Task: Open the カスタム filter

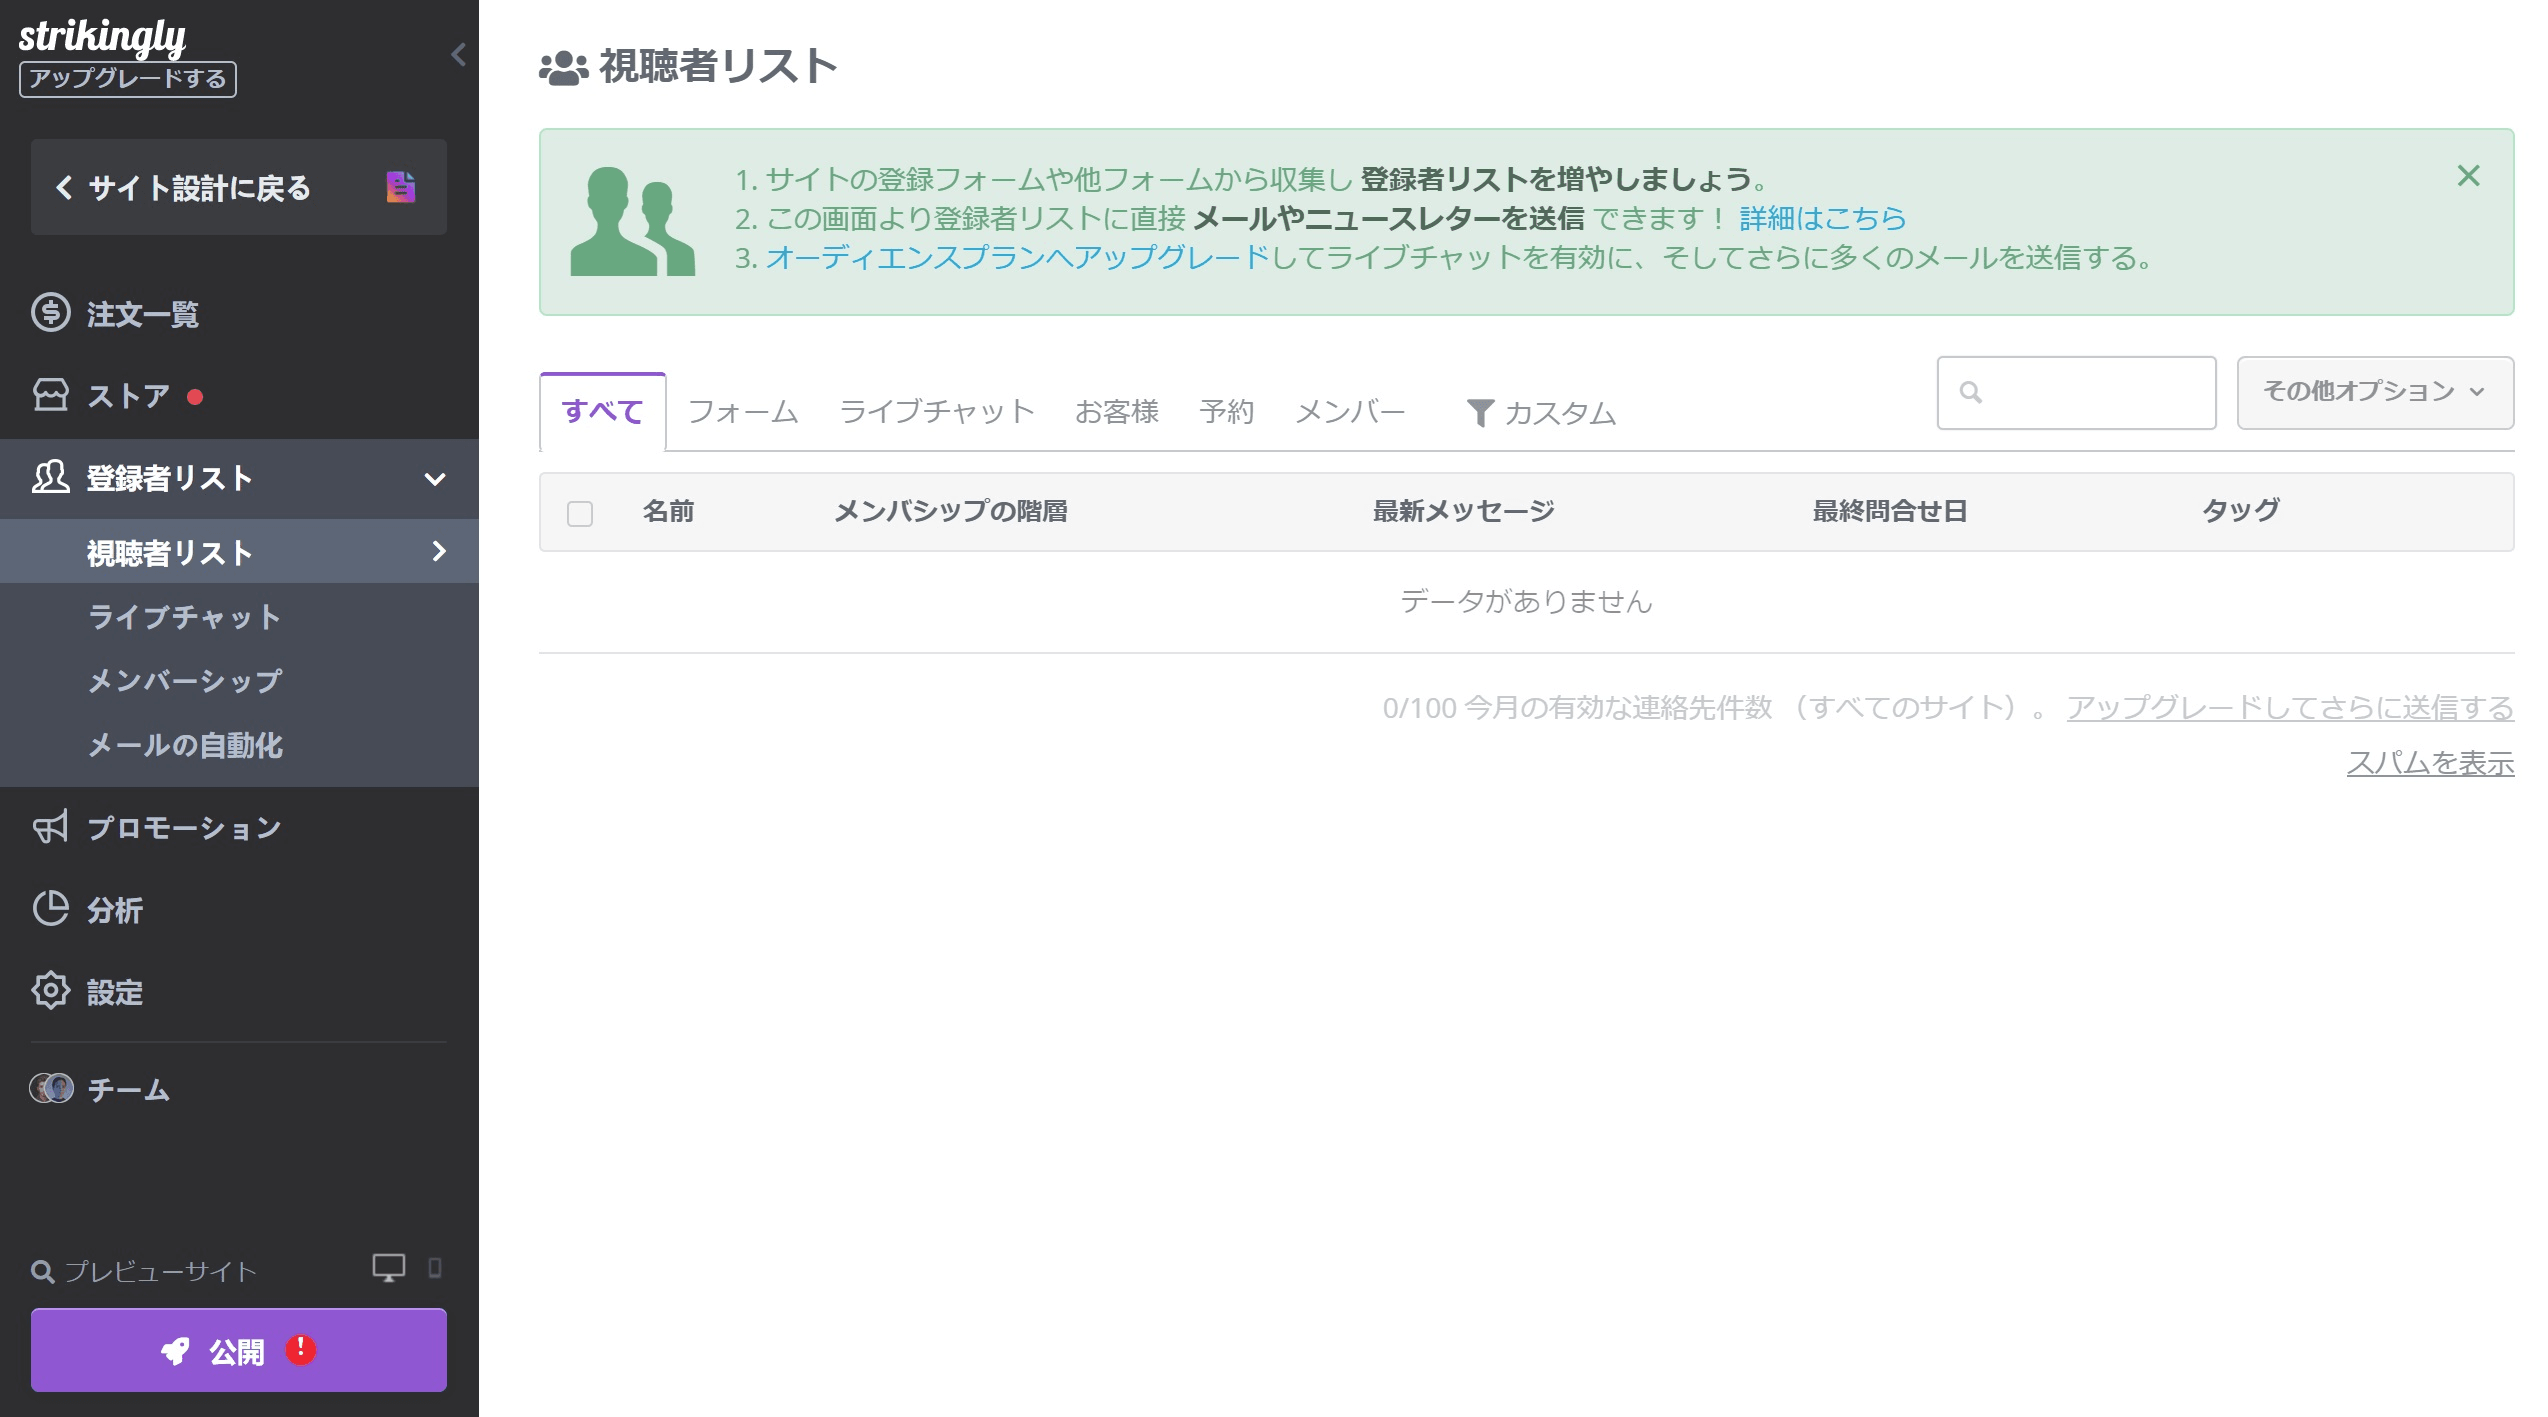Action: coord(1541,413)
